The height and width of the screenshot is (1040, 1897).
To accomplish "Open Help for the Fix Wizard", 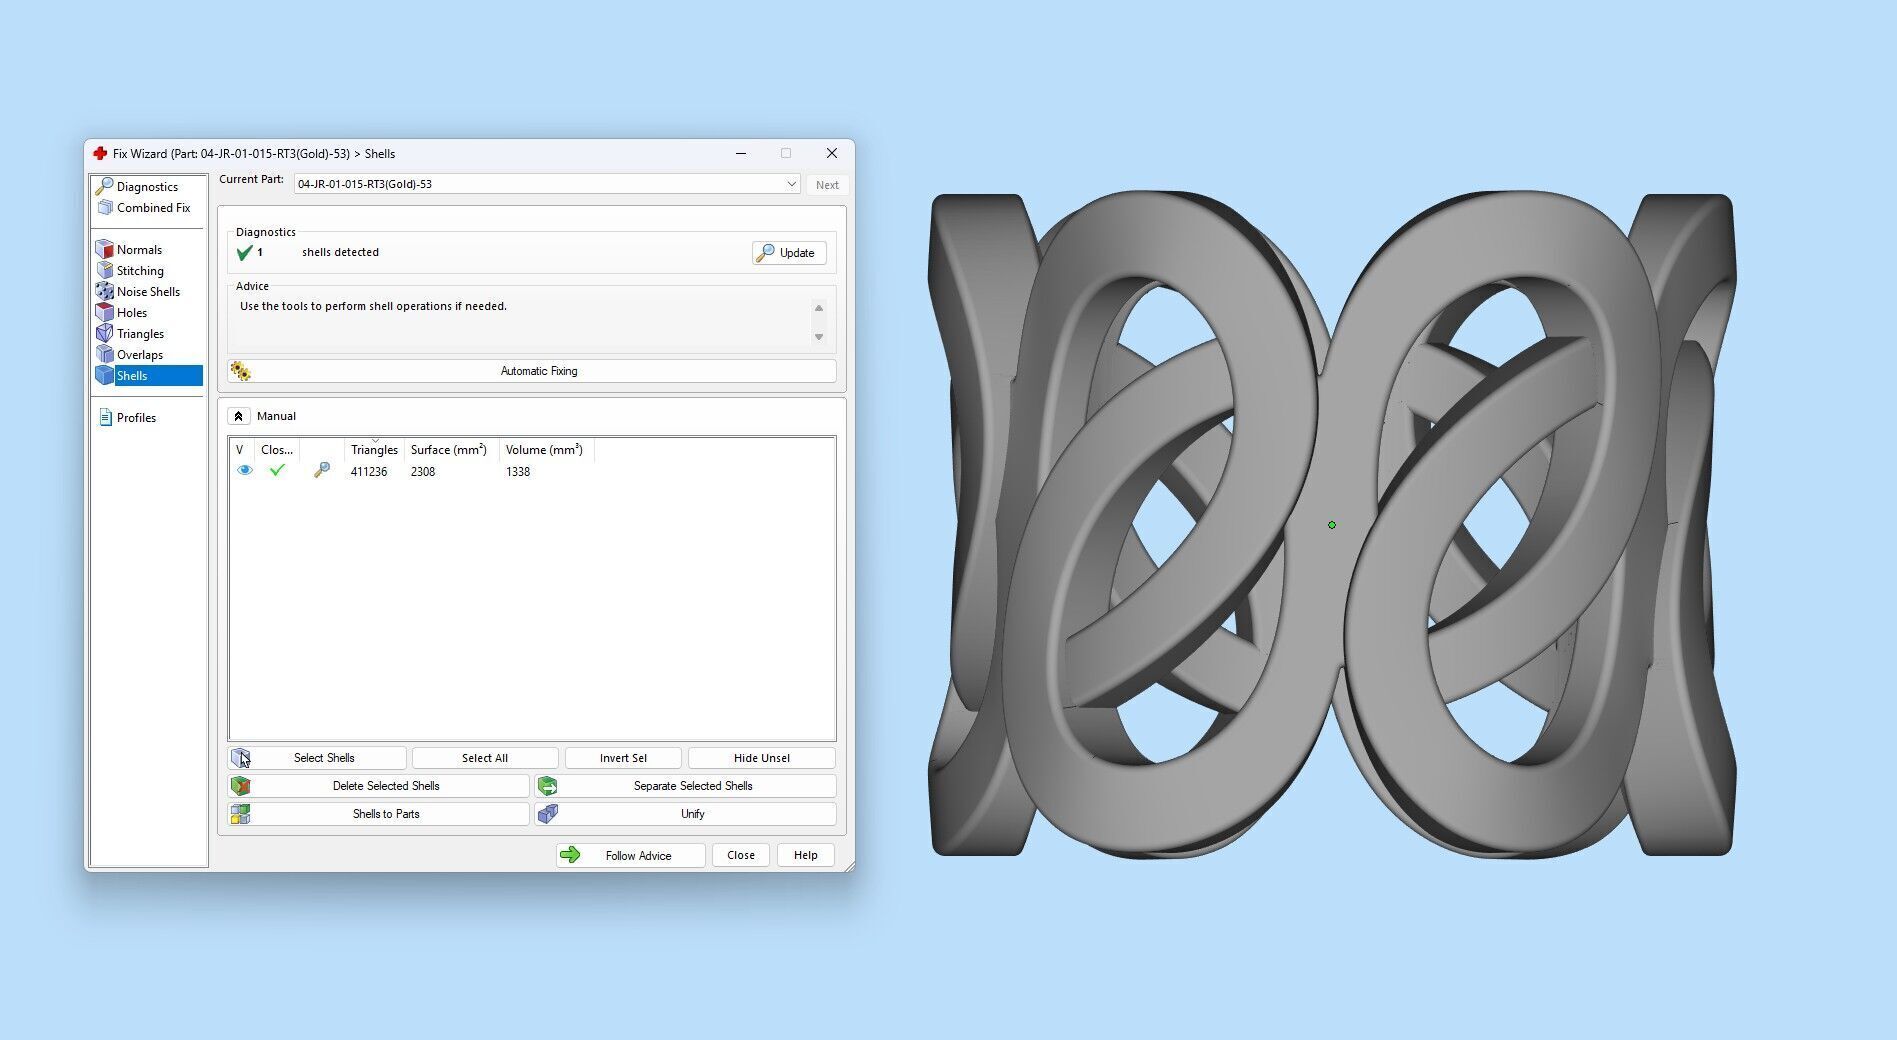I will [x=806, y=855].
